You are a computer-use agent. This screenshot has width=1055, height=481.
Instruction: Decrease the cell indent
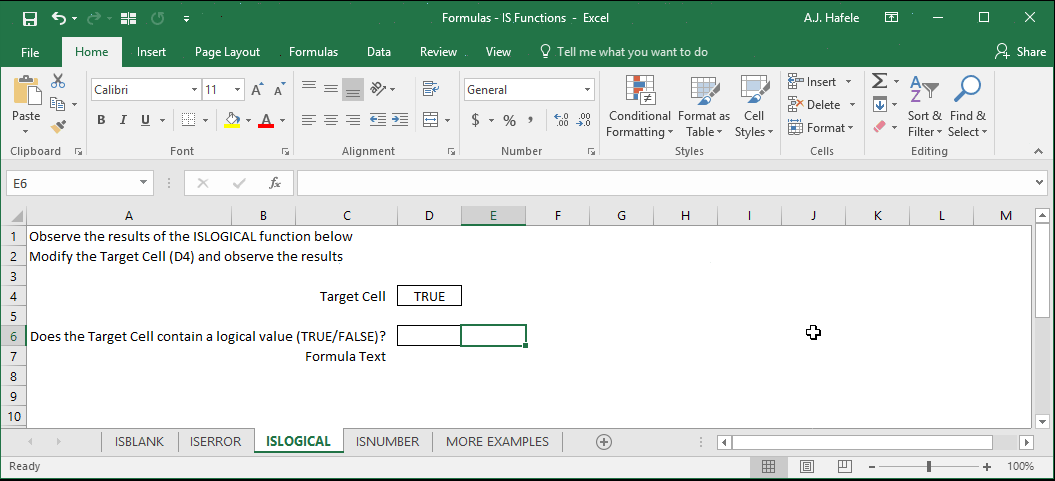[378, 120]
